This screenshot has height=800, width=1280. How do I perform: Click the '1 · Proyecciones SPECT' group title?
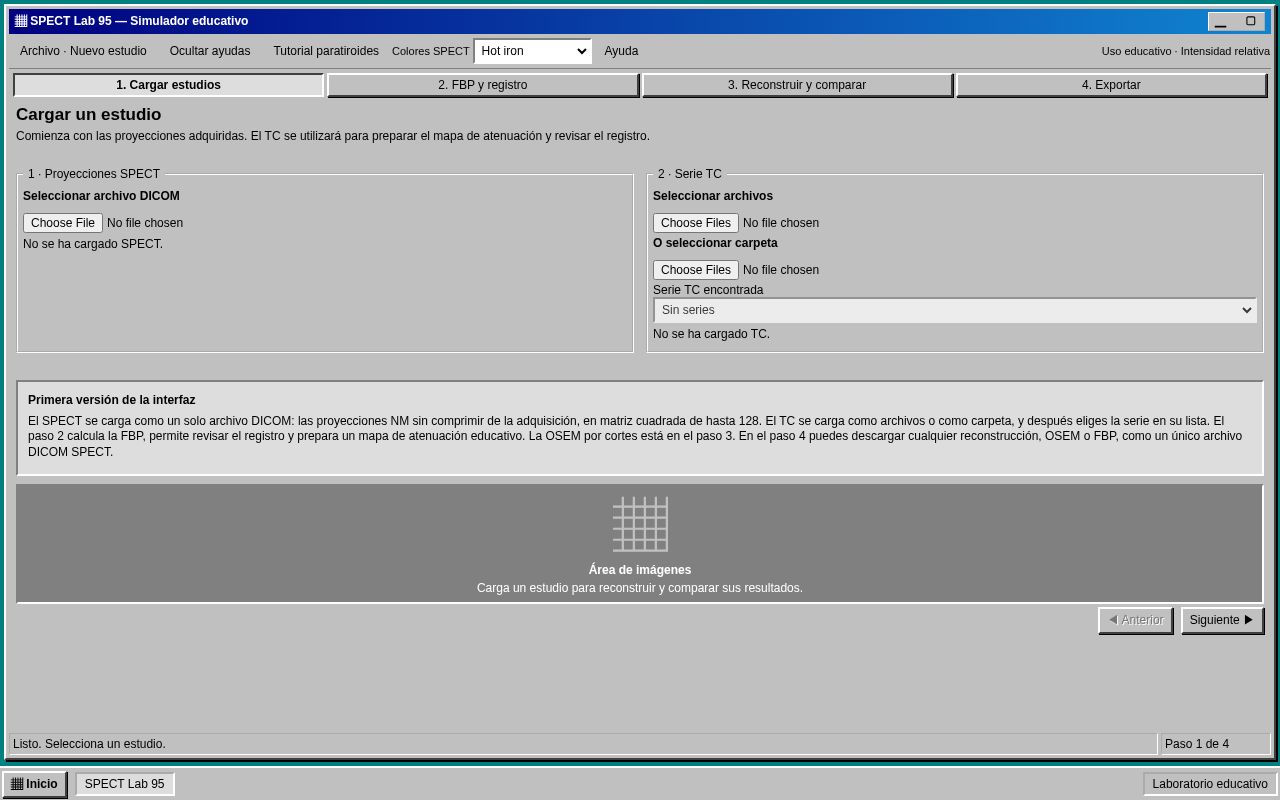[x=94, y=174]
